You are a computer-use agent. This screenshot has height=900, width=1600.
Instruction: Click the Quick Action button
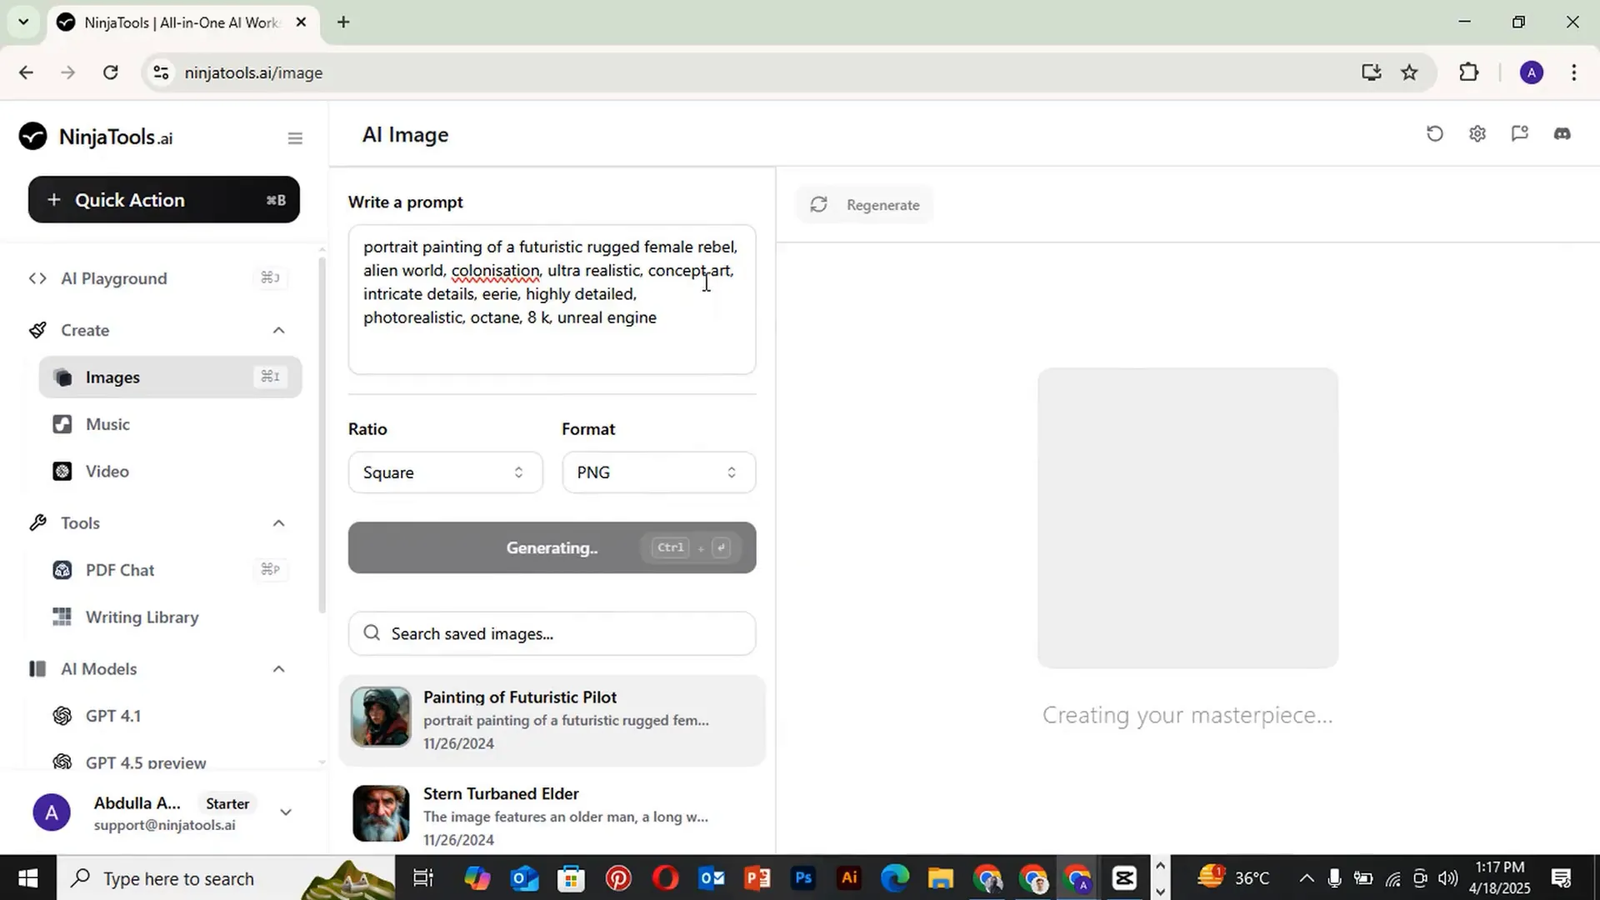coord(164,200)
